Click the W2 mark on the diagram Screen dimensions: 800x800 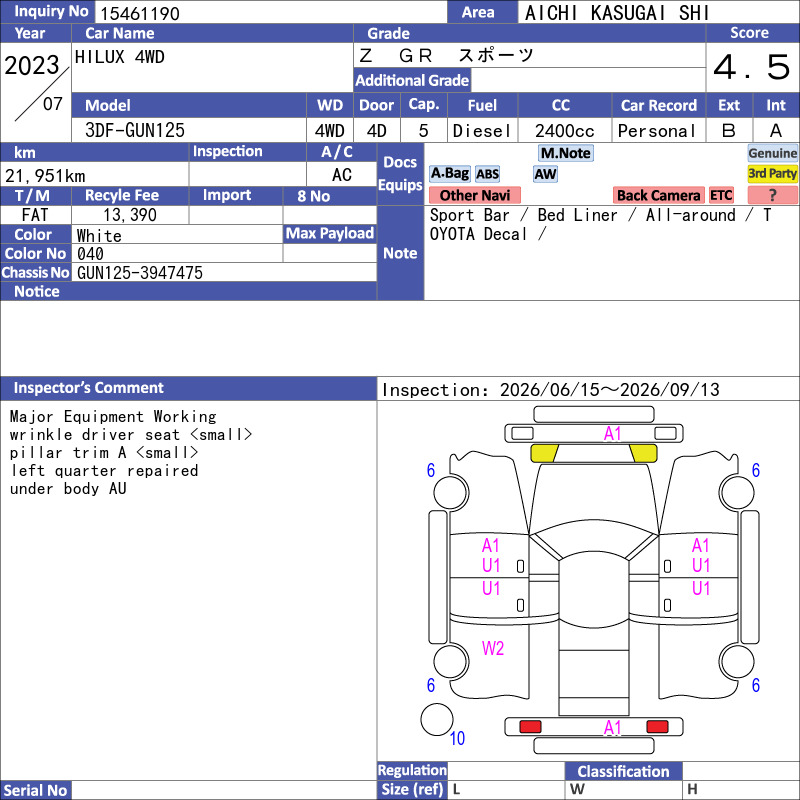coord(492,648)
